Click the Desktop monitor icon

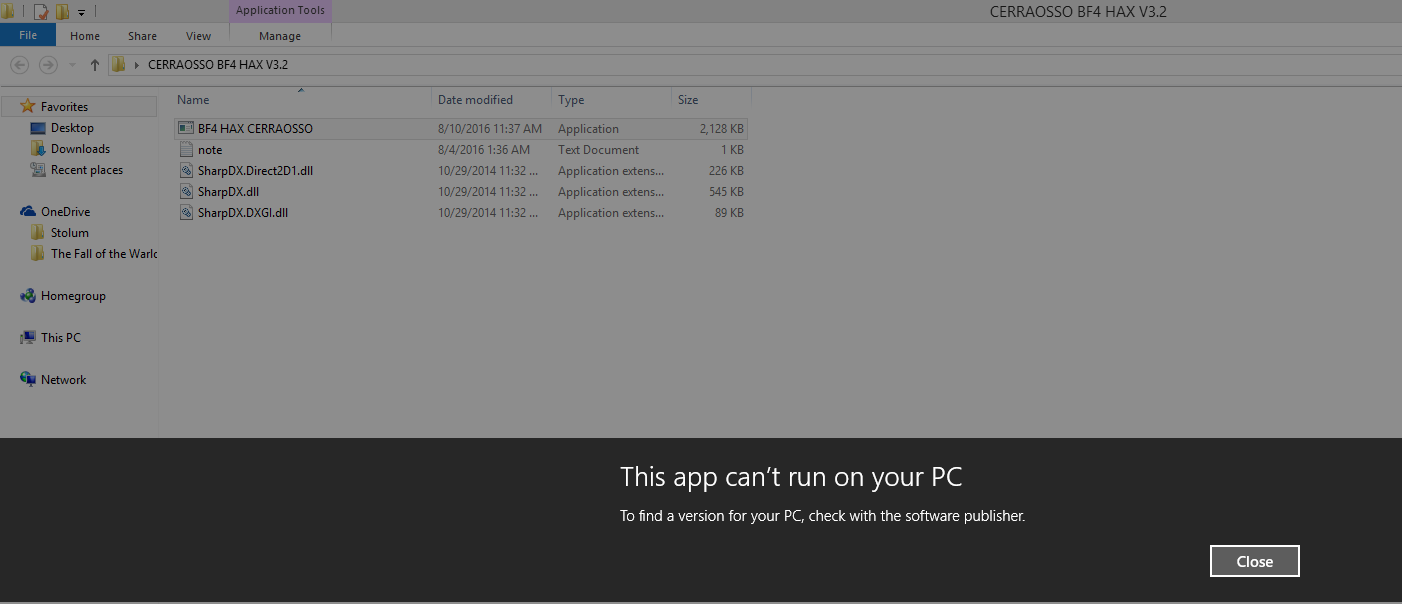point(38,128)
